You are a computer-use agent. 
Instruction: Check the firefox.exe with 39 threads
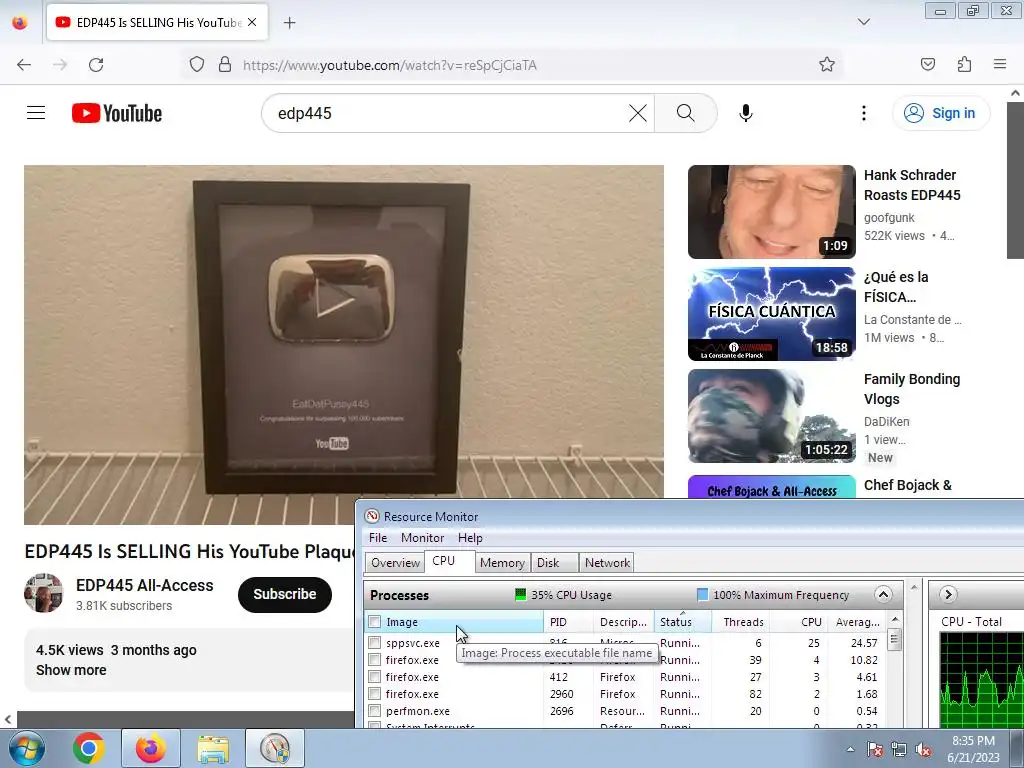pos(374,660)
